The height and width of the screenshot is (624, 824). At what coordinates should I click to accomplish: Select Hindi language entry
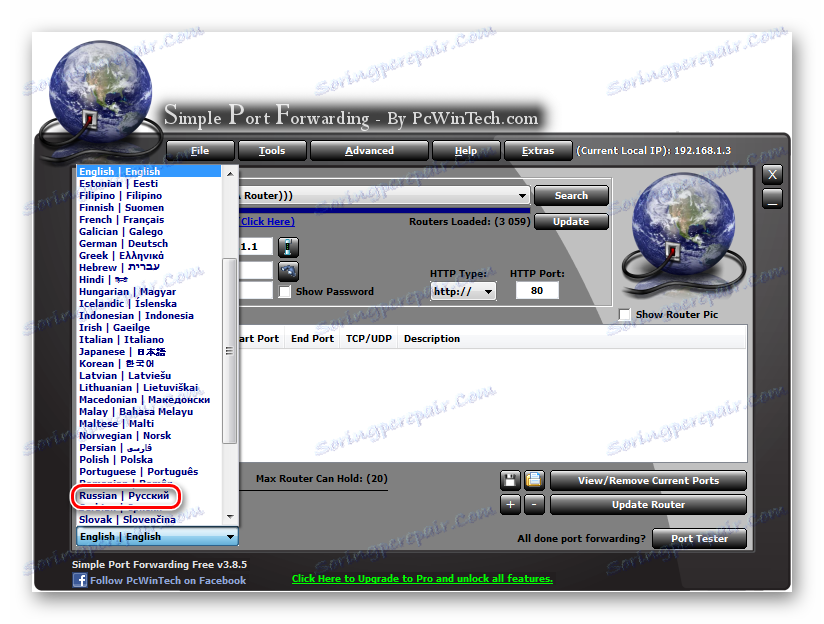click(149, 280)
